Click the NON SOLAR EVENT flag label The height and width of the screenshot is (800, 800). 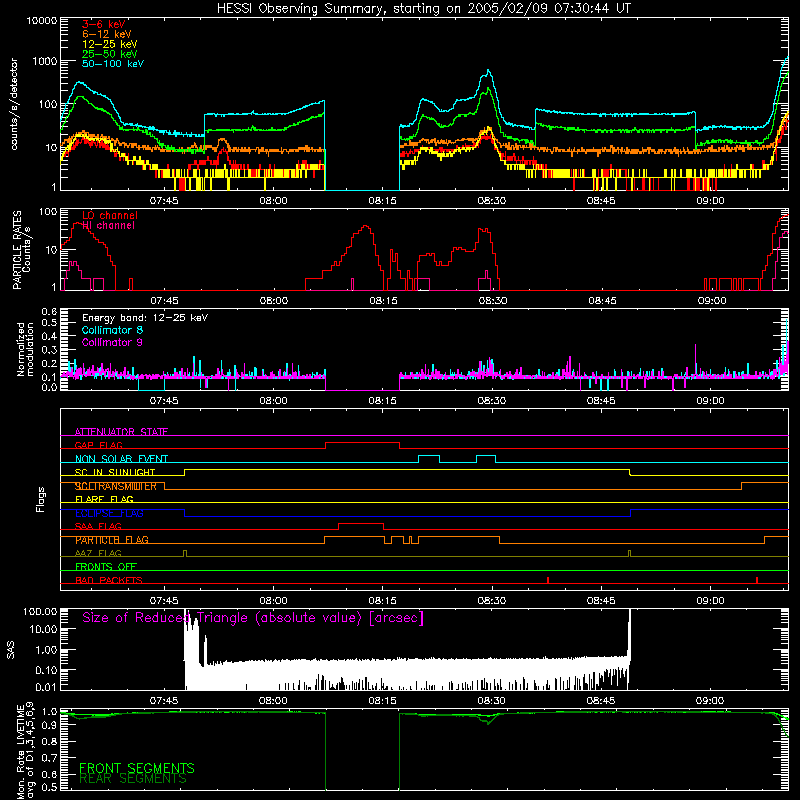click(121, 459)
